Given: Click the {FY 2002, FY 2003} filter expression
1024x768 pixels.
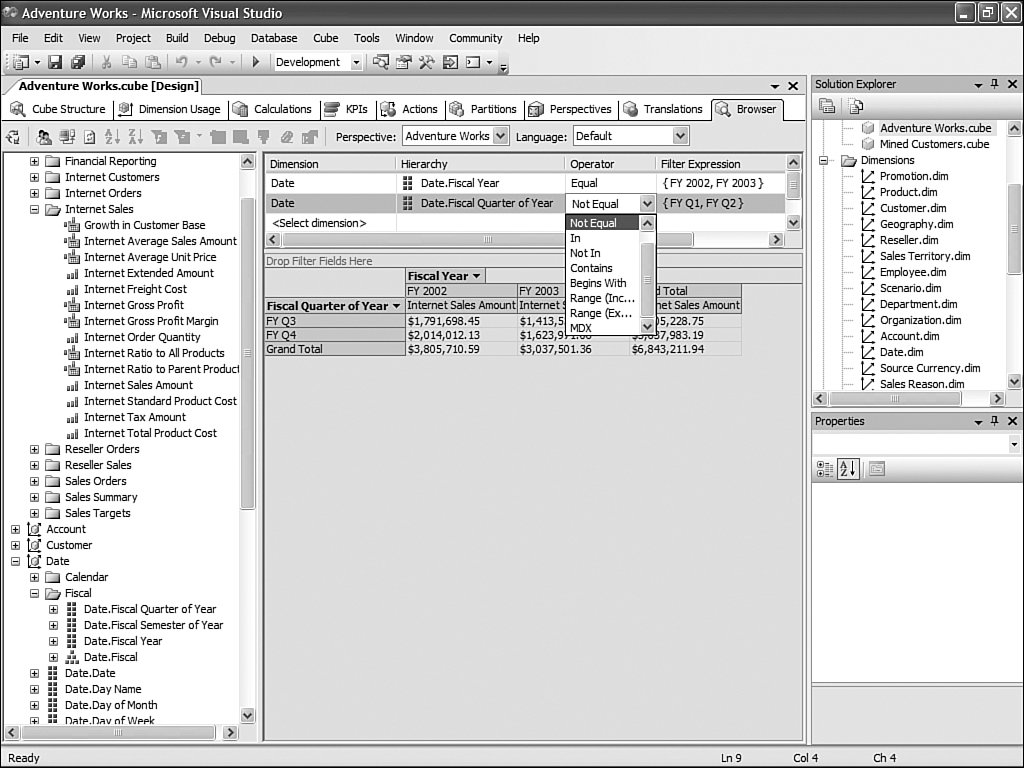Looking at the screenshot, I should pyautogui.click(x=720, y=184).
